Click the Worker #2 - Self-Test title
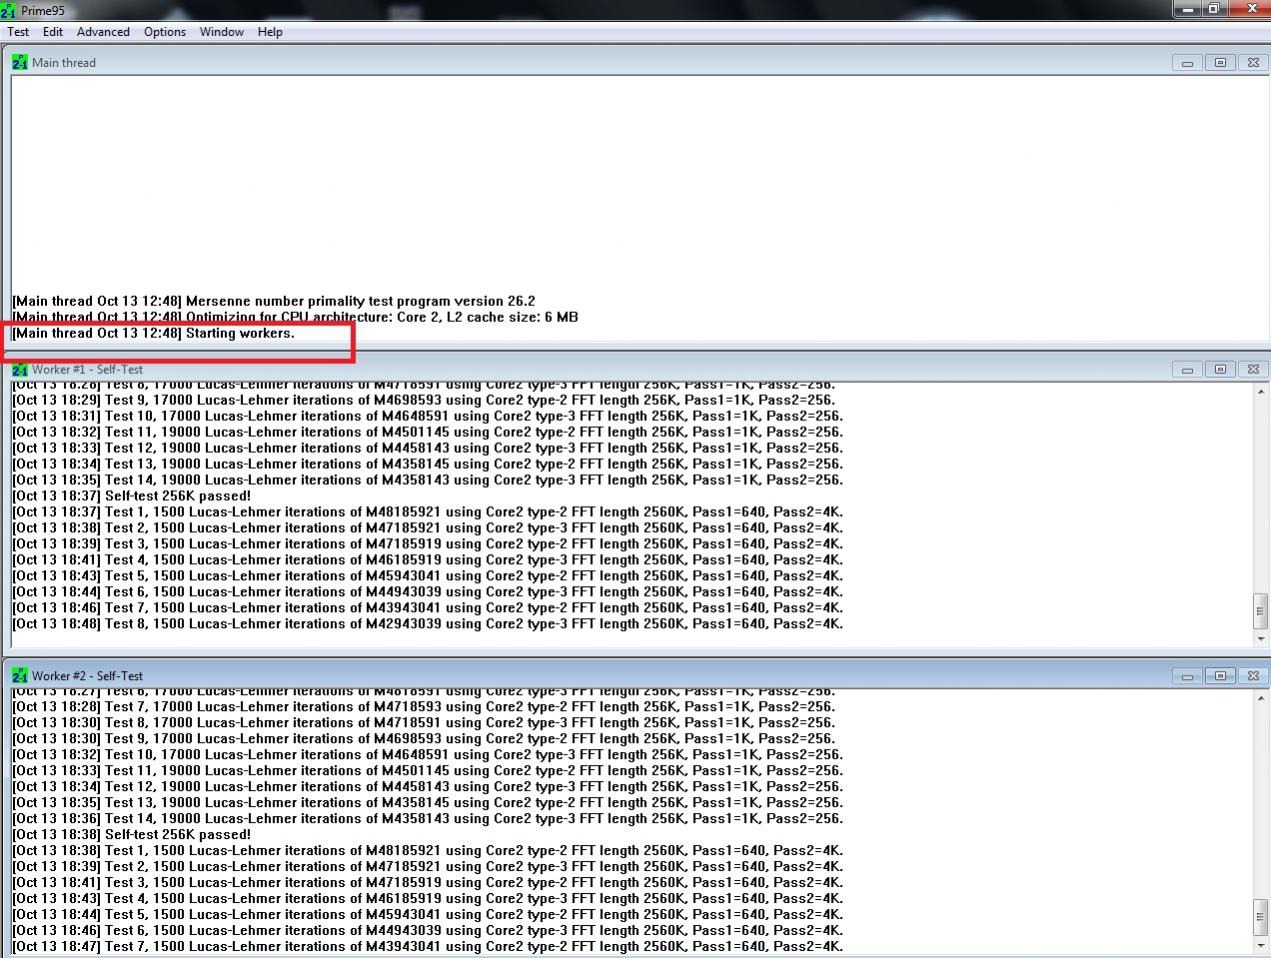This screenshot has width=1271, height=958. tap(87, 676)
